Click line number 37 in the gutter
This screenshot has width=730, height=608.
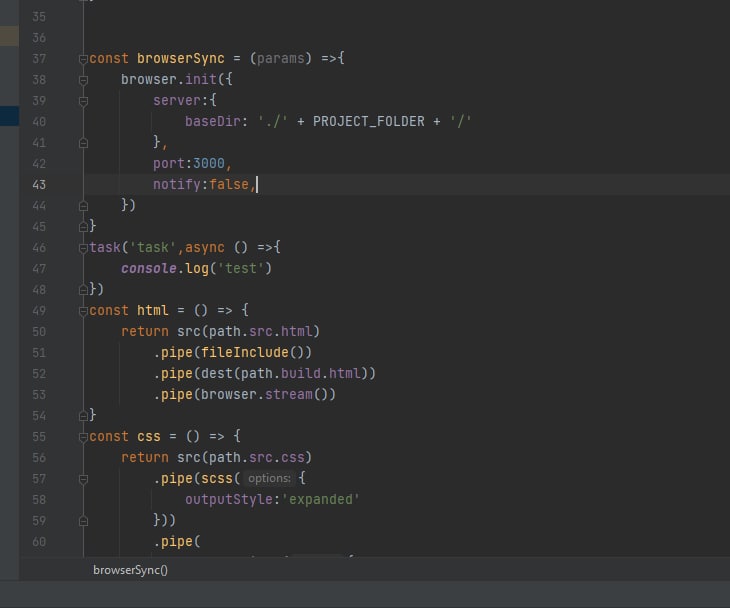tap(39, 59)
